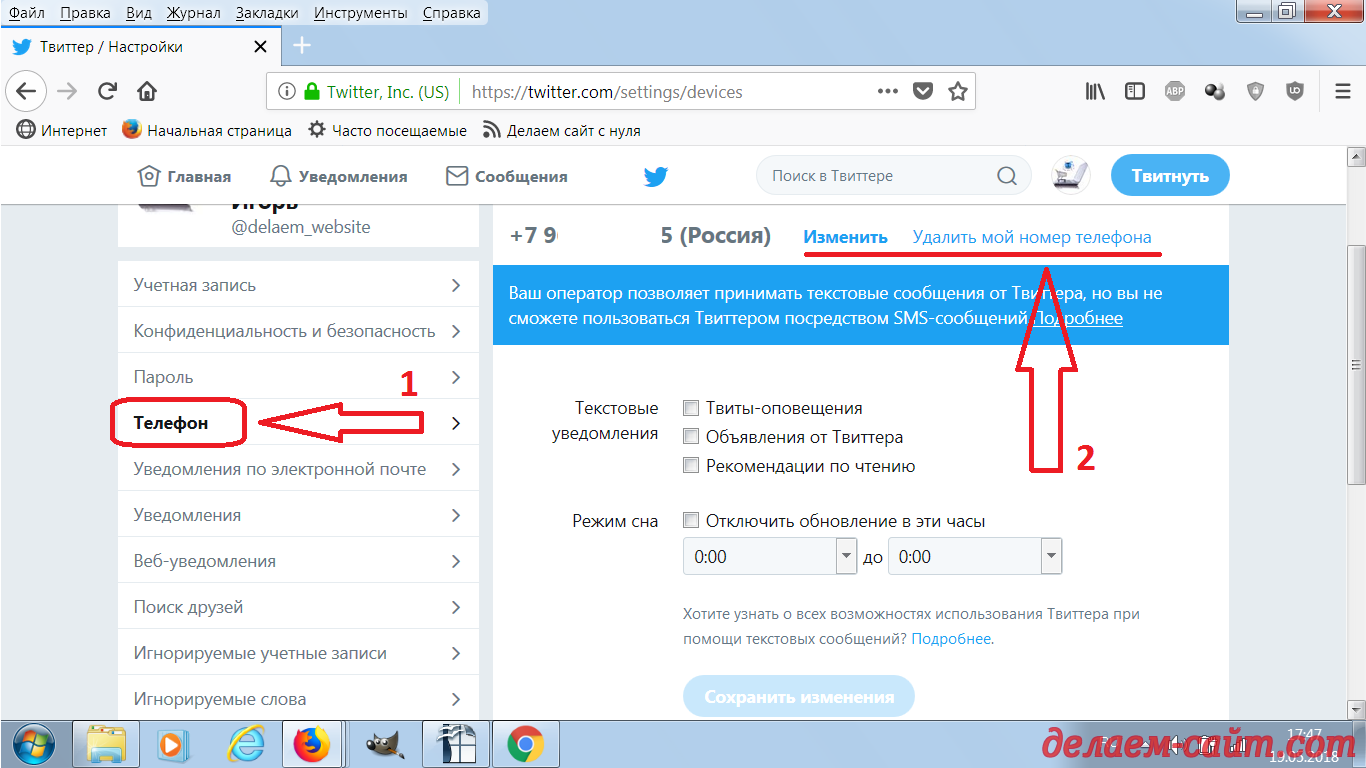Open the Игнорируемые слова settings section
Viewport: 1366px width, 768px height.
point(298,697)
